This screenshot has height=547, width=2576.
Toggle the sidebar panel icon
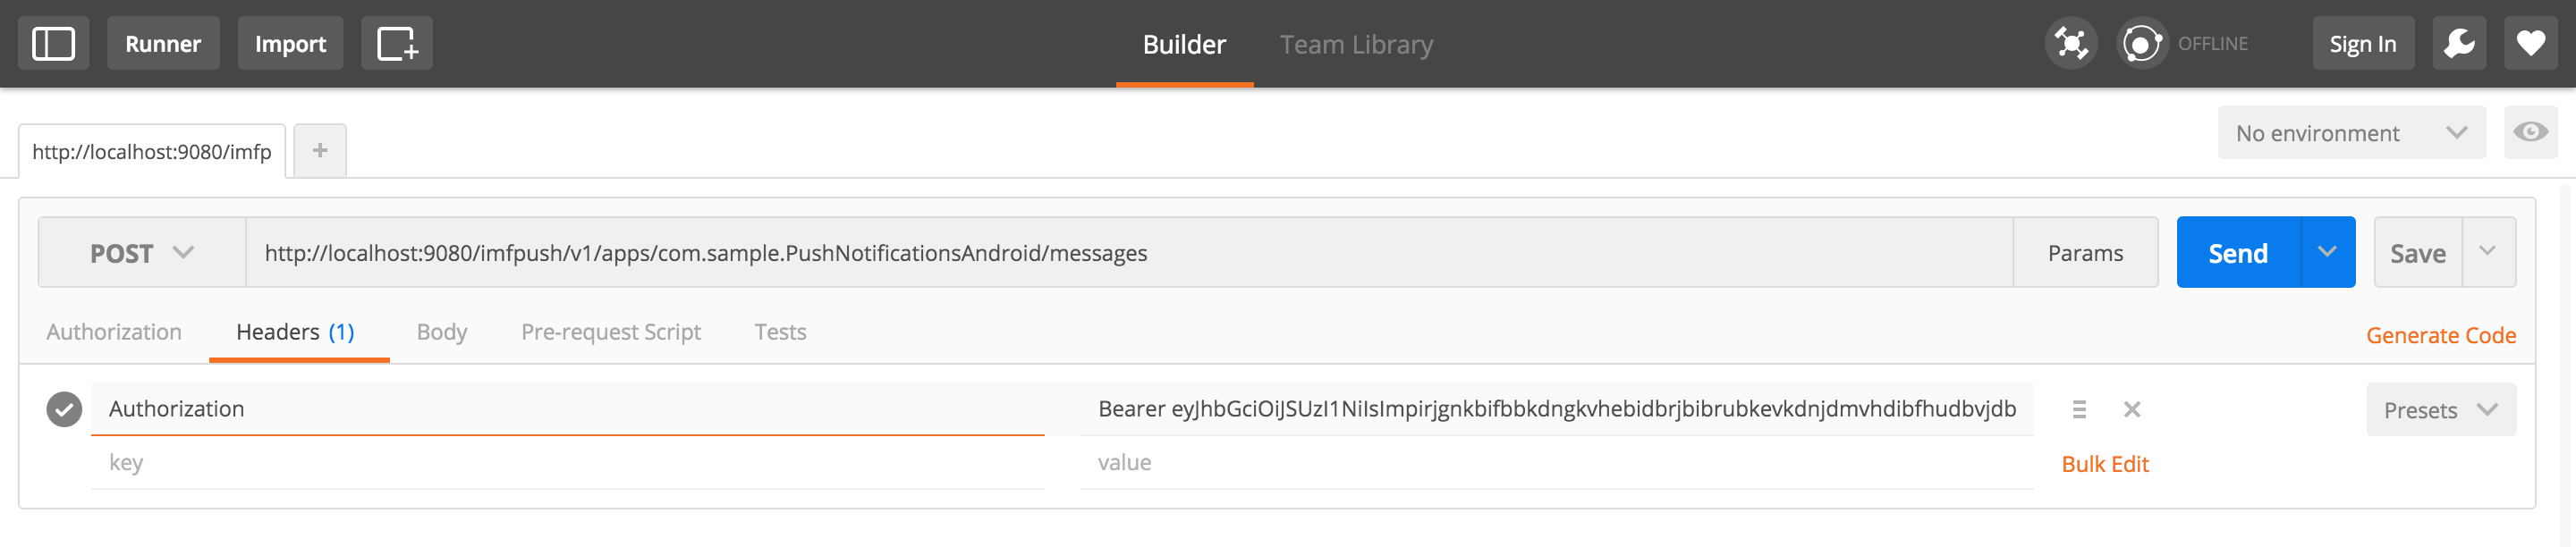pyautogui.click(x=54, y=44)
